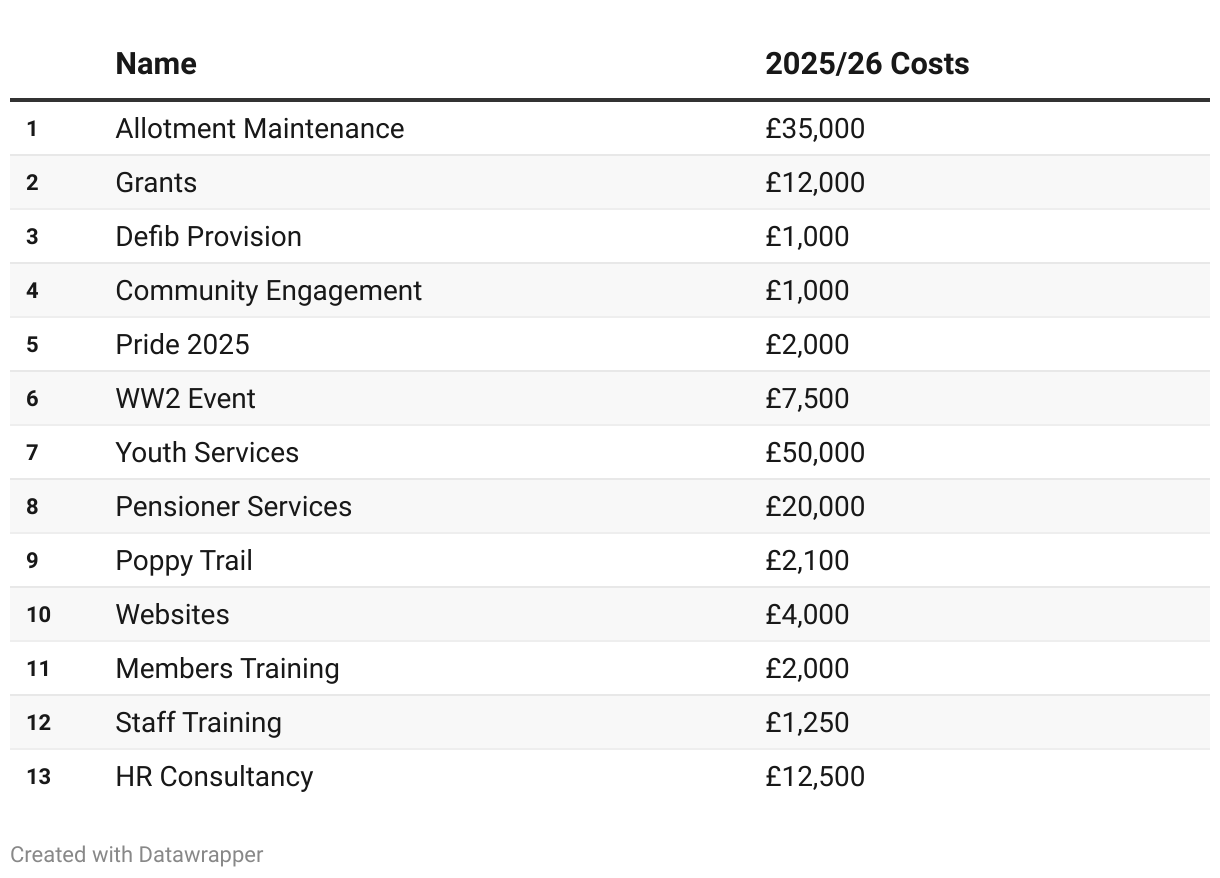Select the Pride 2025 row name
The image size is (1220, 878).
(182, 345)
